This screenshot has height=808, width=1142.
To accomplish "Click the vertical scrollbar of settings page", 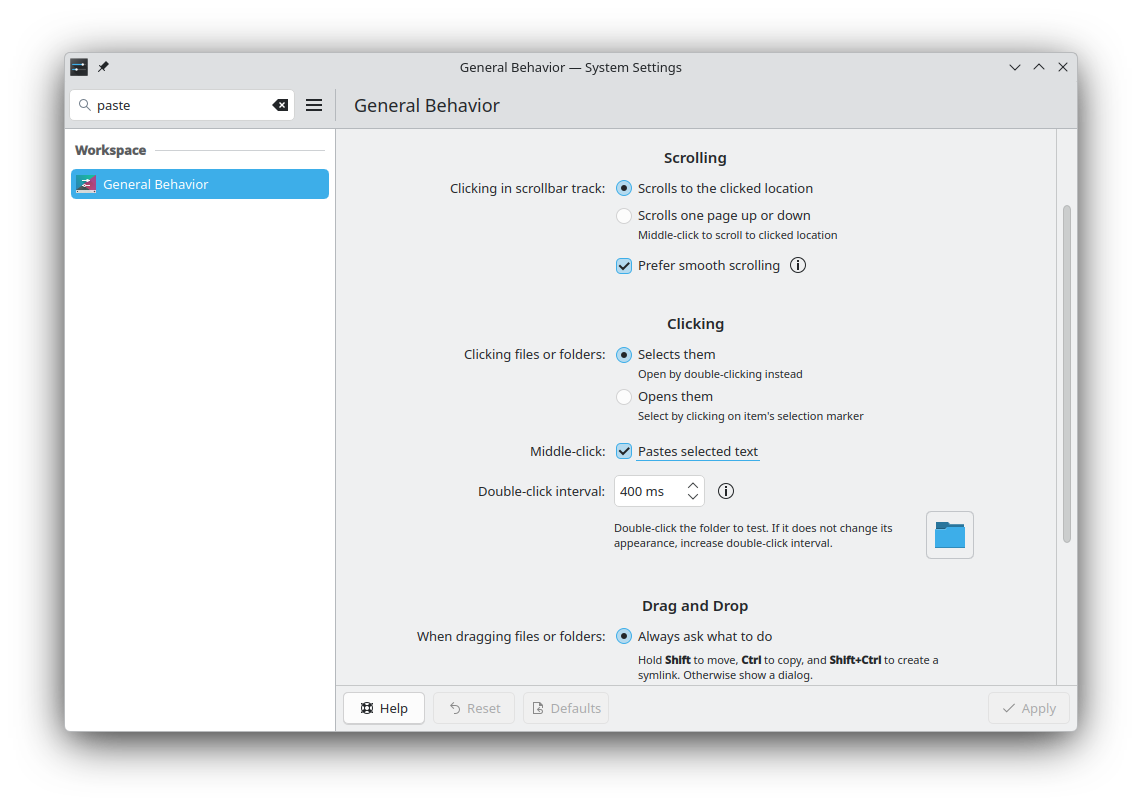I will (x=1067, y=374).
